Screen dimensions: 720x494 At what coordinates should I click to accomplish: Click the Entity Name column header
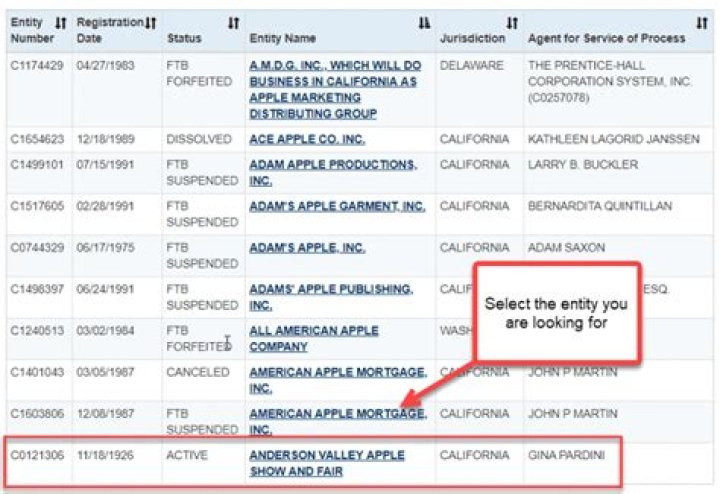(282, 38)
